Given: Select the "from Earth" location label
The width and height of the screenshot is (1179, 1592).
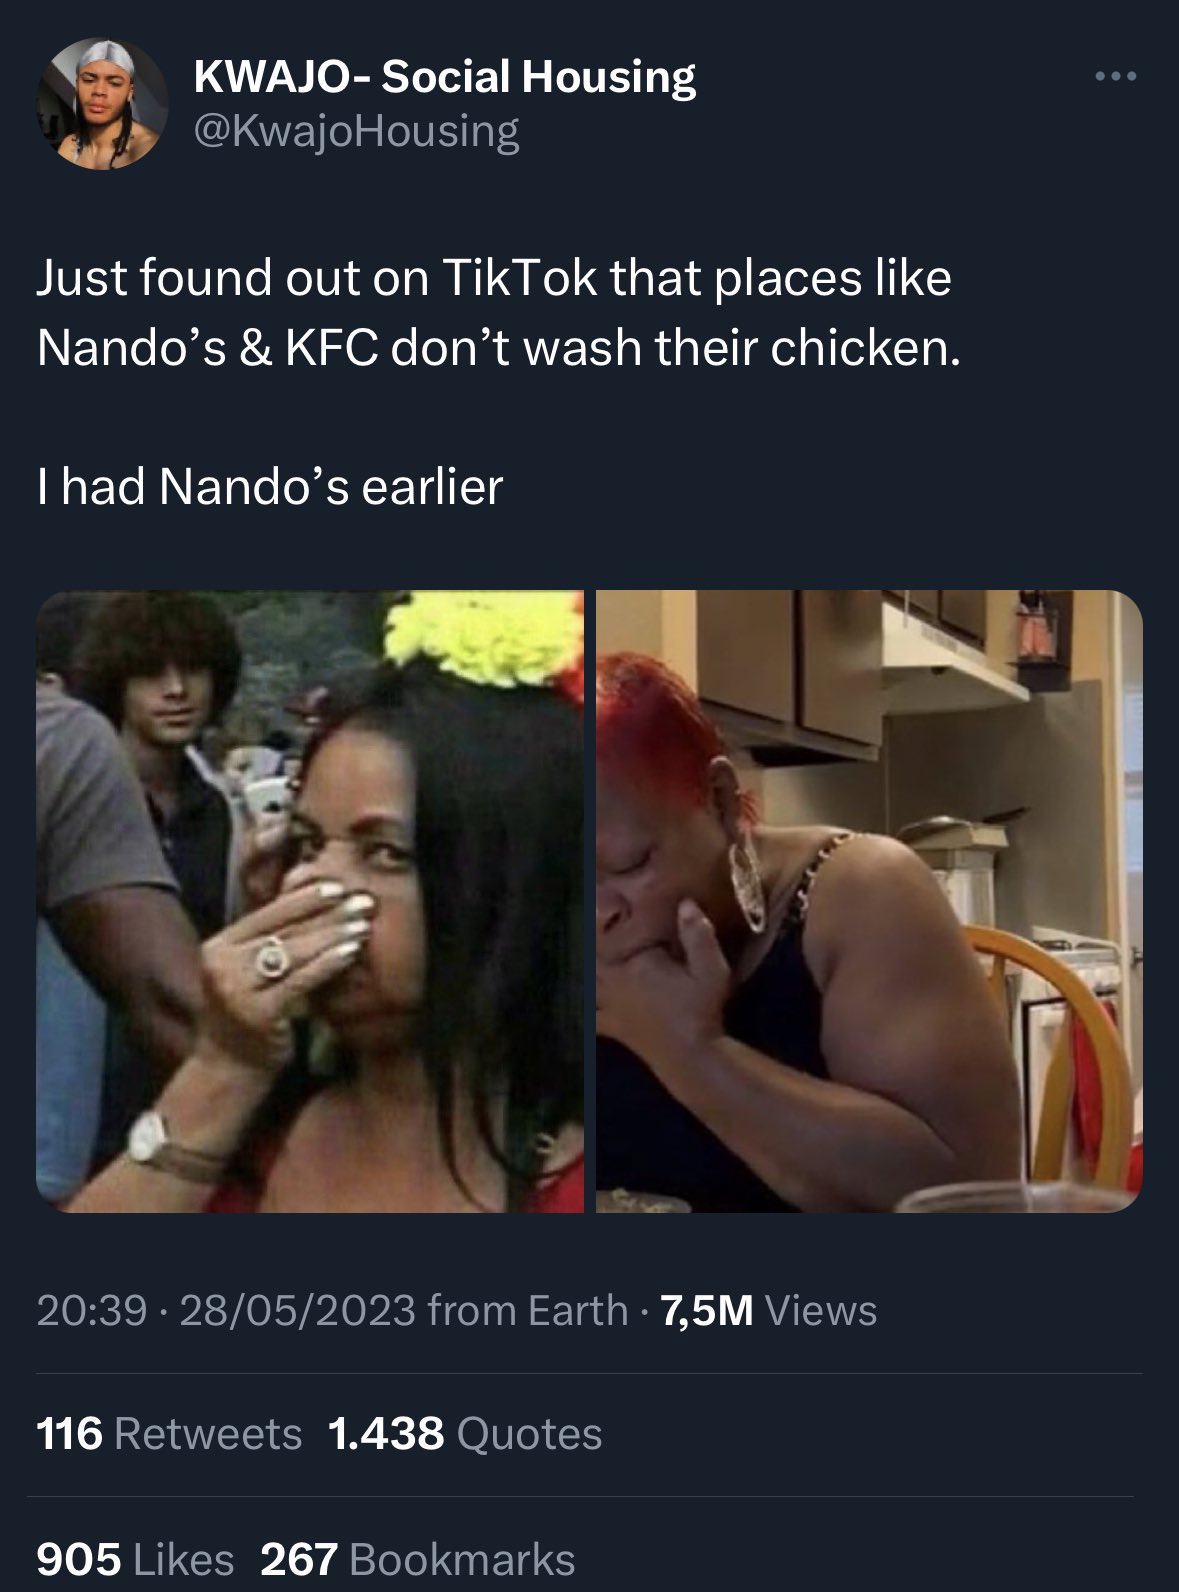Looking at the screenshot, I should pyautogui.click(x=527, y=1310).
